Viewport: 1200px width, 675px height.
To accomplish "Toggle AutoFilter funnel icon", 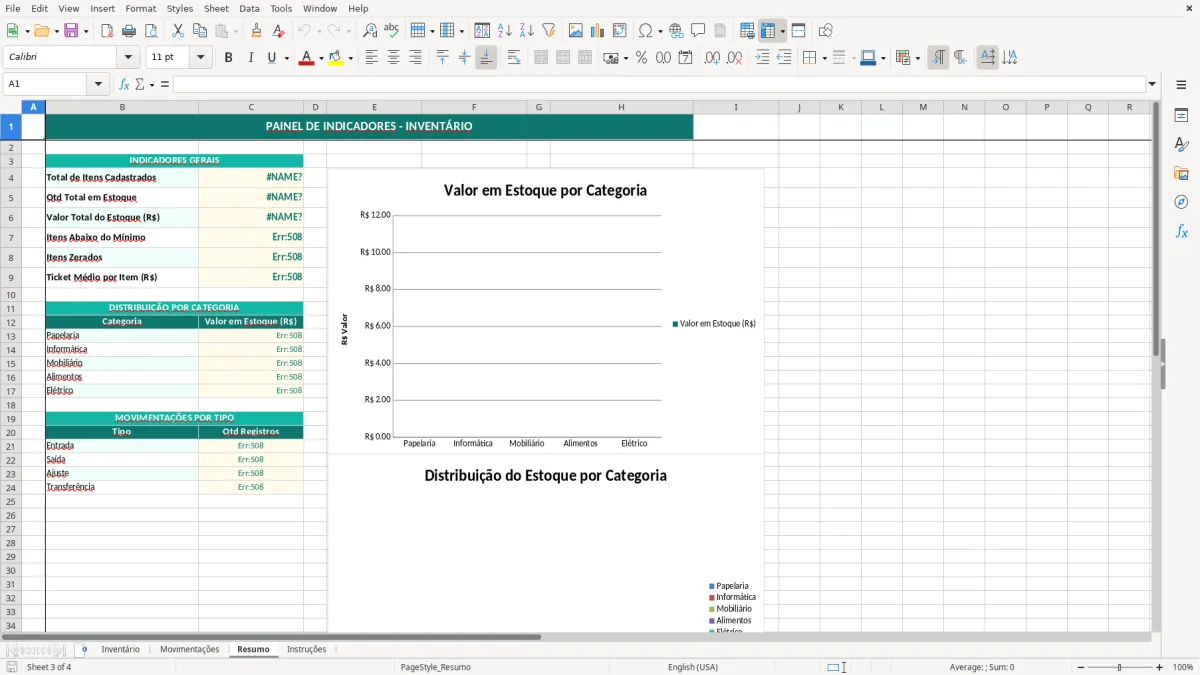I will pos(549,31).
